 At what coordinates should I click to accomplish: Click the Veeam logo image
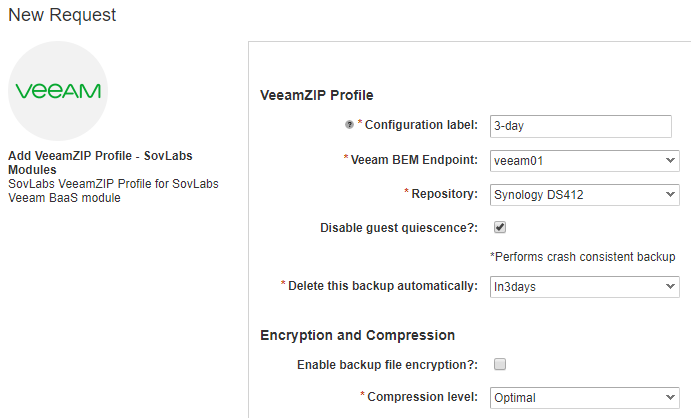click(57, 91)
